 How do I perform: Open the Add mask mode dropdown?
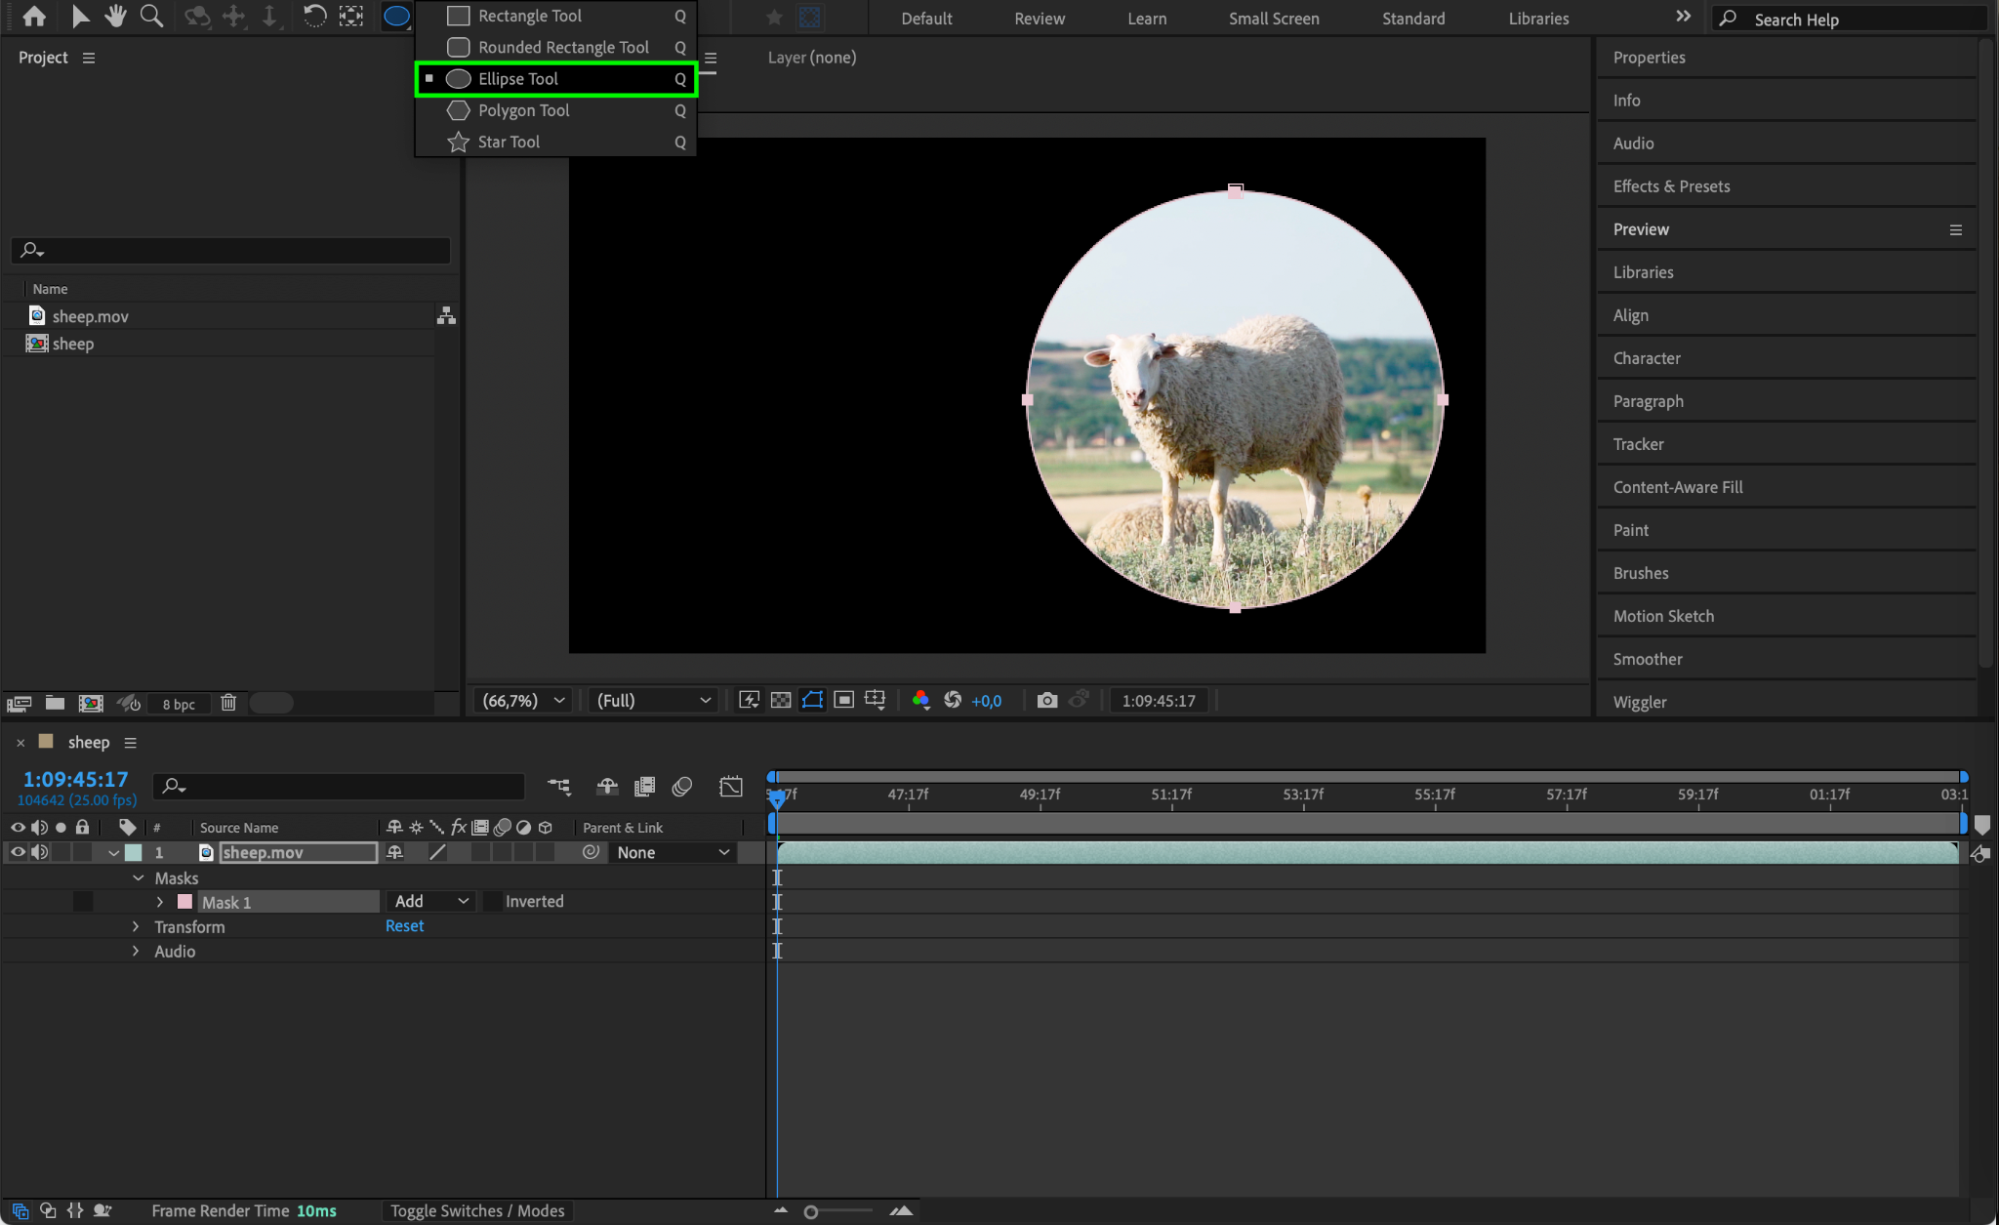coord(431,901)
